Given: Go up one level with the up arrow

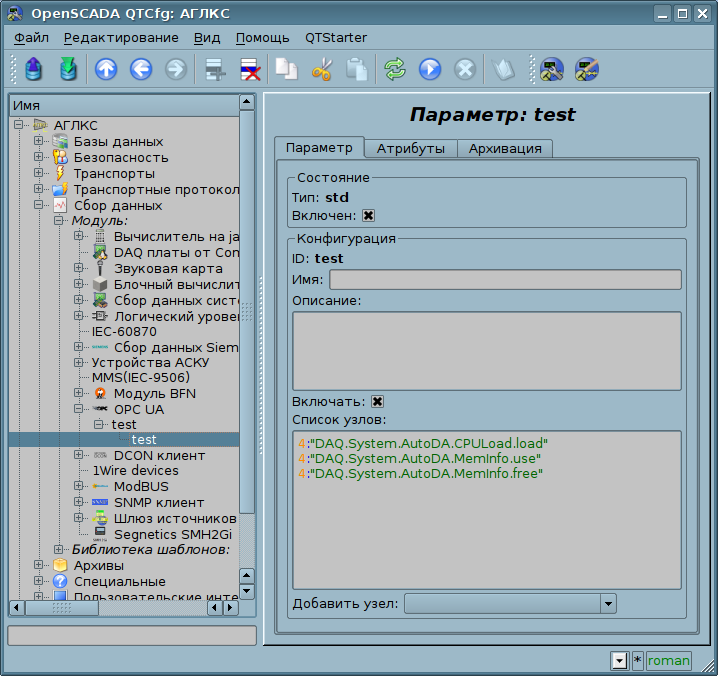Looking at the screenshot, I should 106,69.
